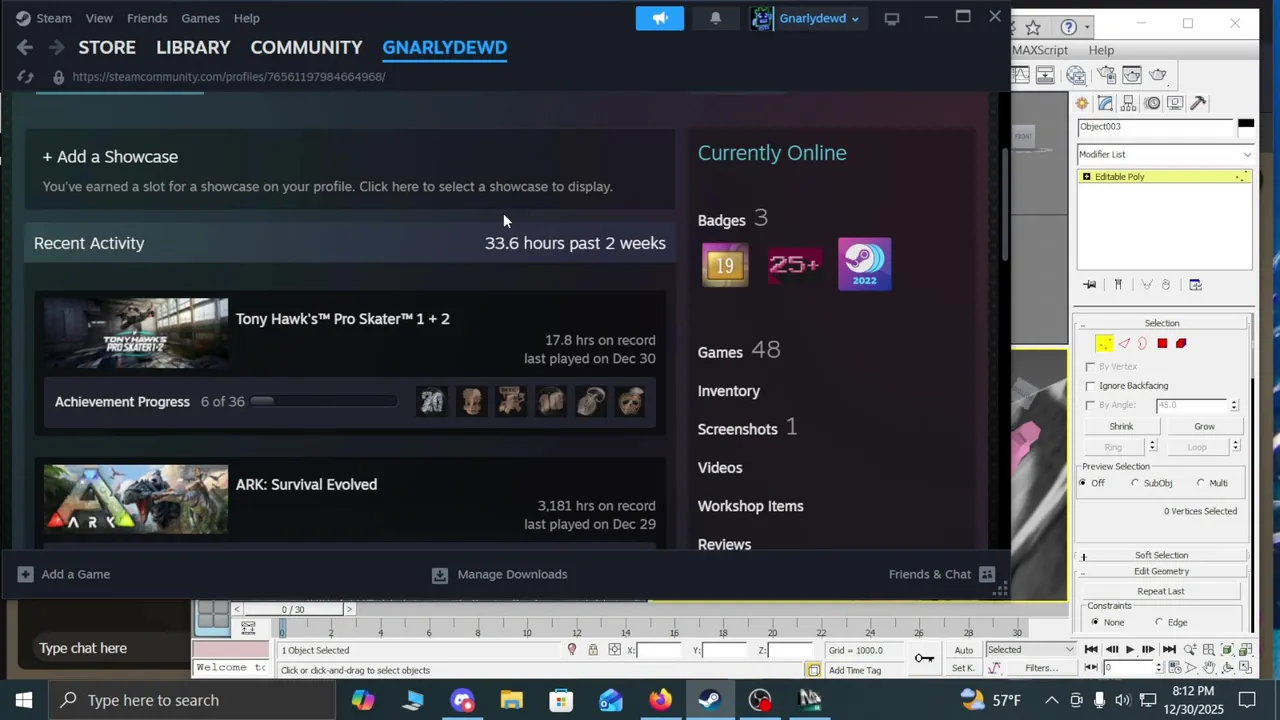Open Inventory link on profile
The height and width of the screenshot is (720, 1280).
pos(729,391)
